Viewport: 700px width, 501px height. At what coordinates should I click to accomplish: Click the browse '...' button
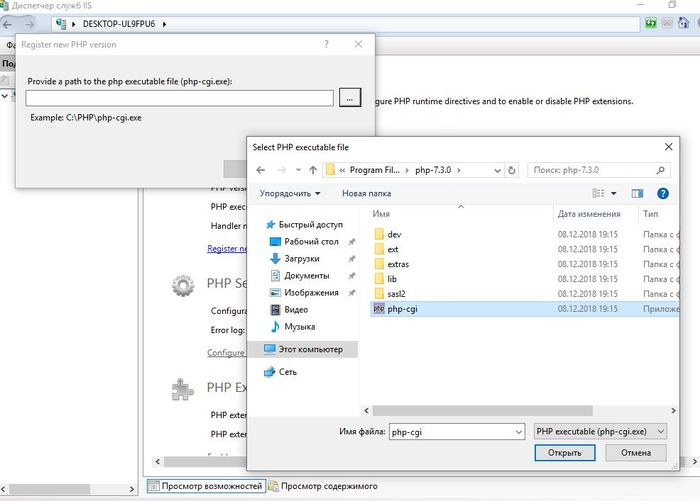click(x=349, y=98)
